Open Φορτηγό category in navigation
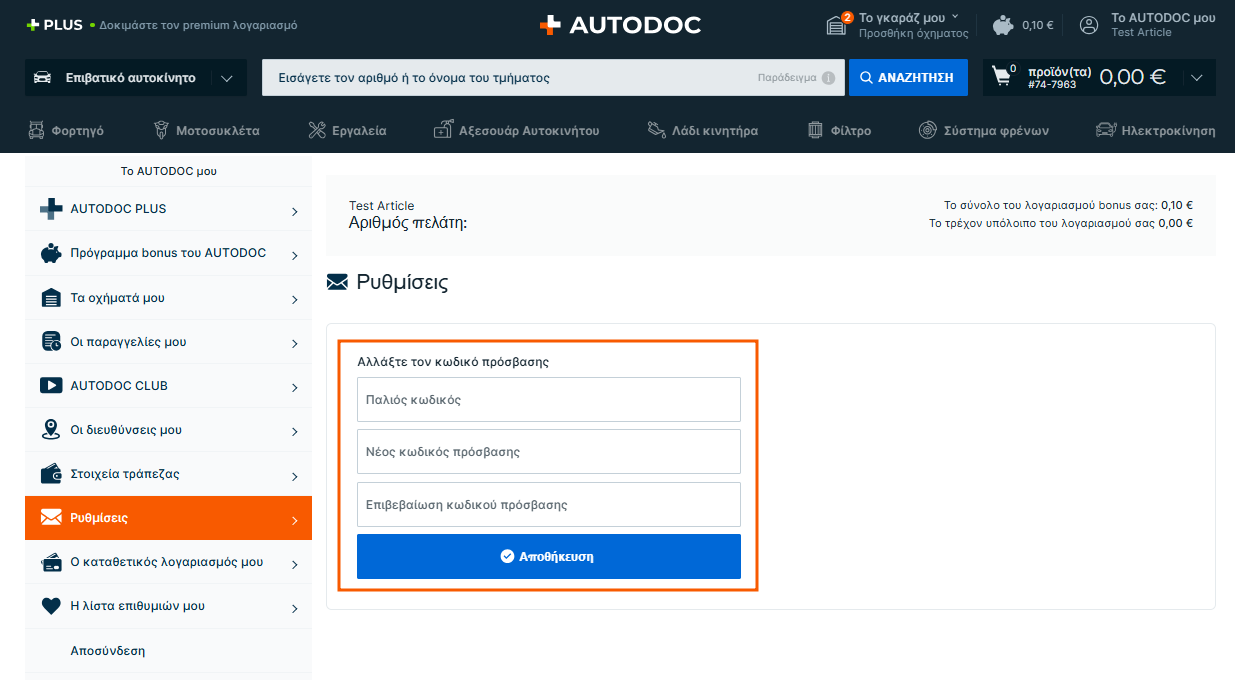The width and height of the screenshot is (1235, 698). (65, 130)
